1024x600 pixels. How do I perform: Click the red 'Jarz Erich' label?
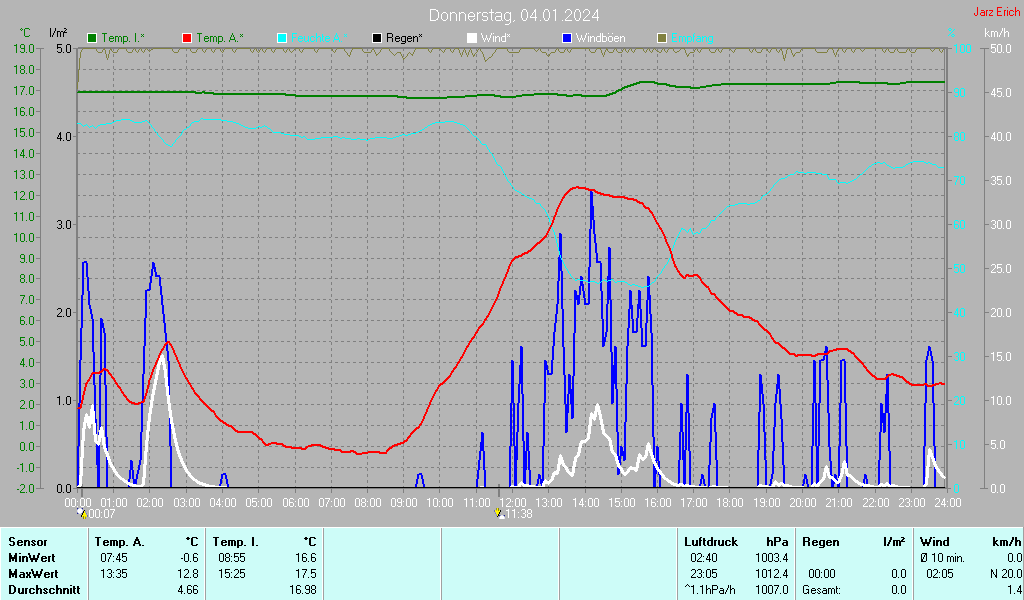997,12
